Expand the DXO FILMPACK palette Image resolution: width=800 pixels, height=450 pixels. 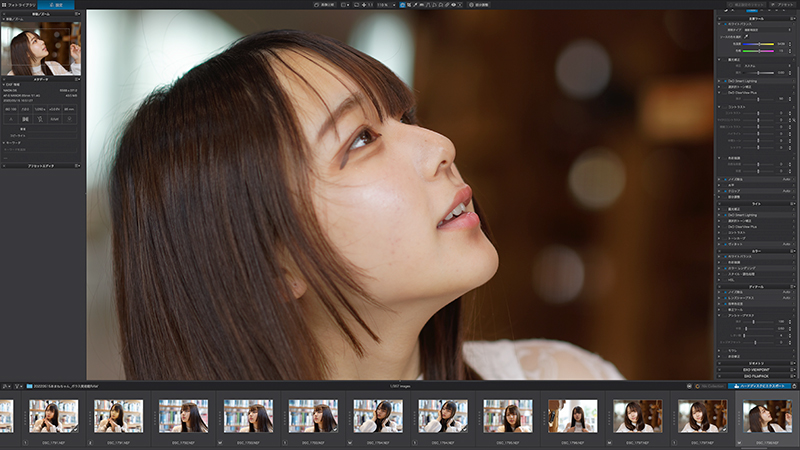coord(756,376)
